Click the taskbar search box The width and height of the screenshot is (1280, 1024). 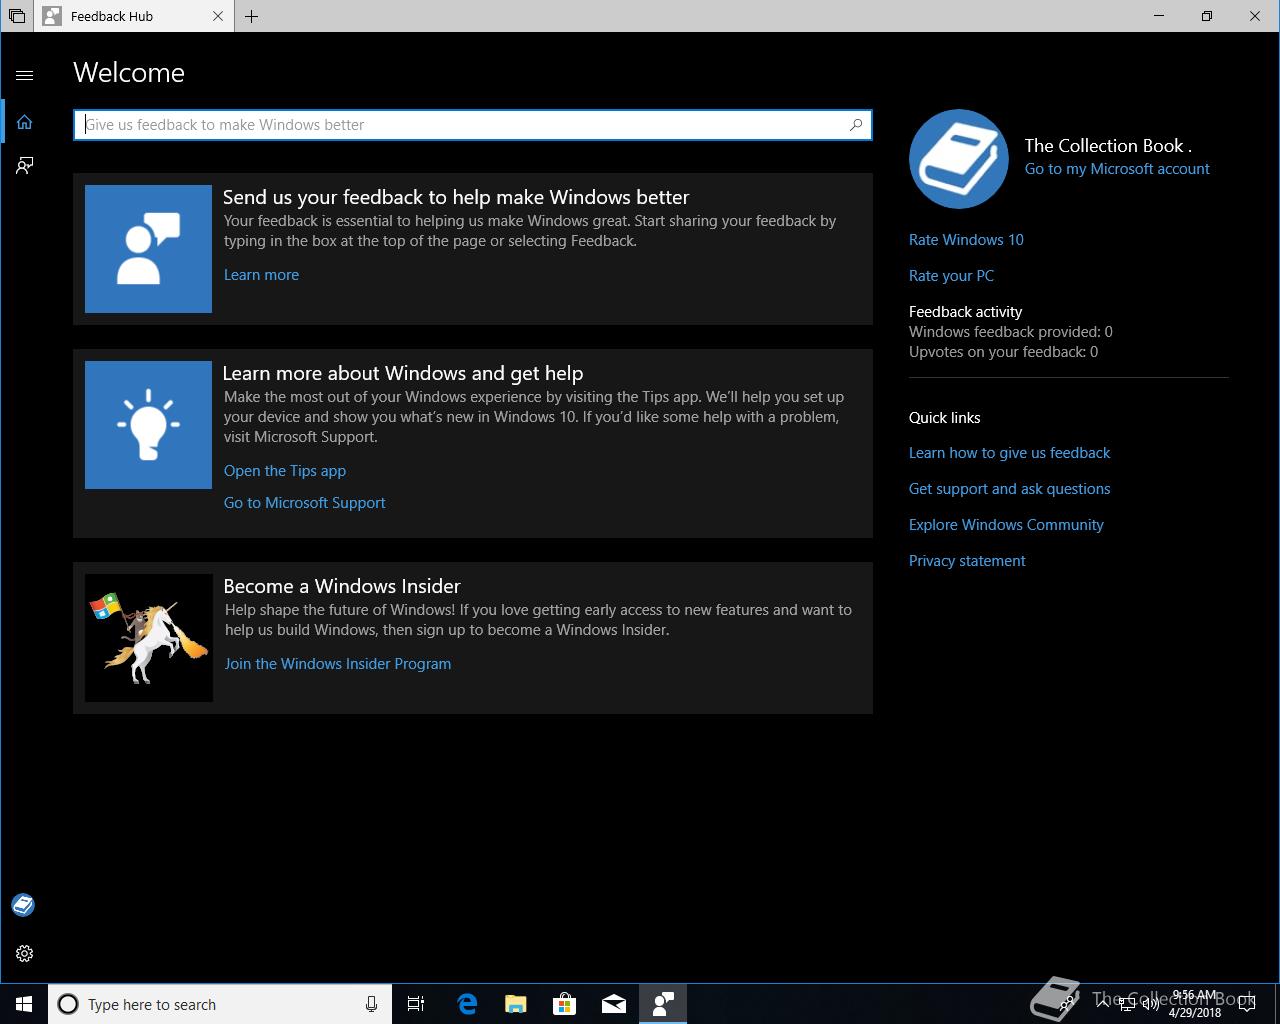click(x=219, y=1004)
